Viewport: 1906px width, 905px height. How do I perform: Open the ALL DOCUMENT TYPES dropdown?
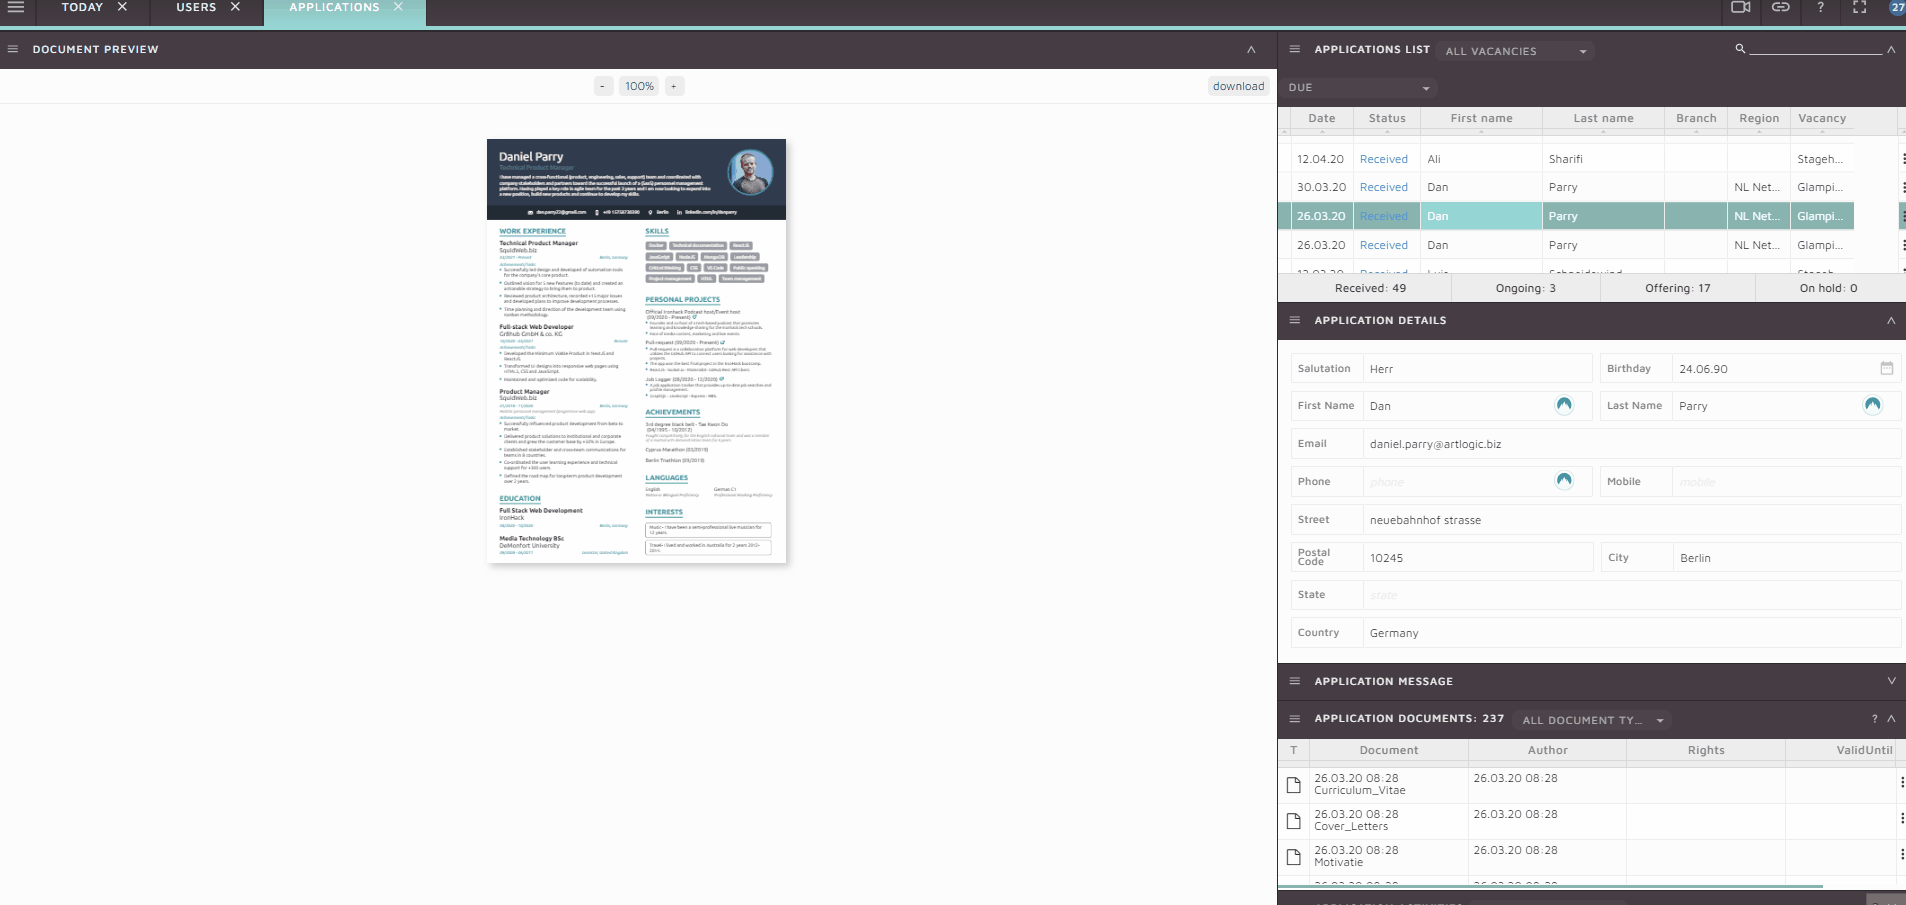(x=1594, y=720)
